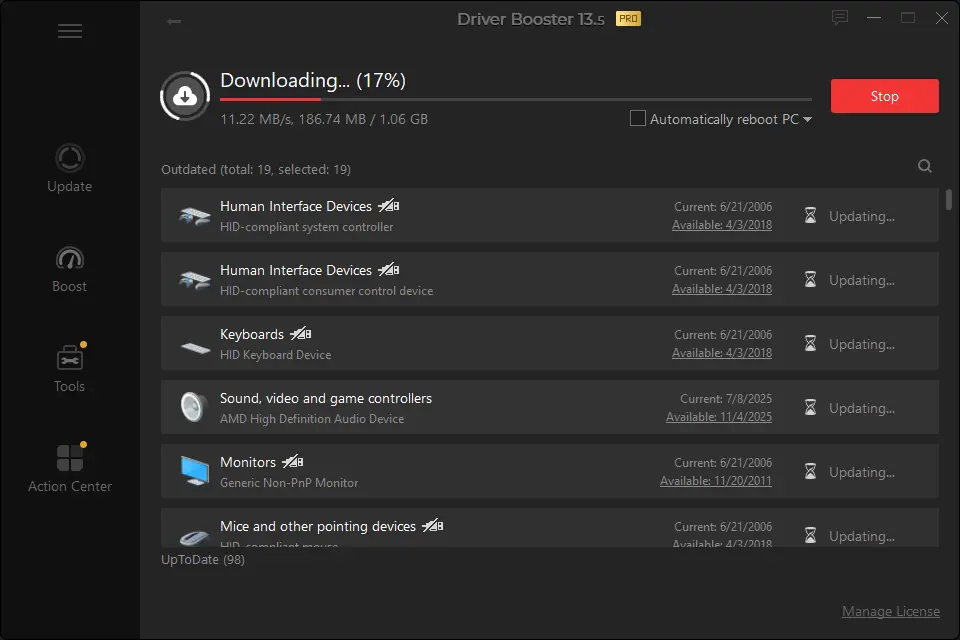Screen dimensions: 960x640
Task: Click the mouse icon for pointing devices
Action: point(195,537)
